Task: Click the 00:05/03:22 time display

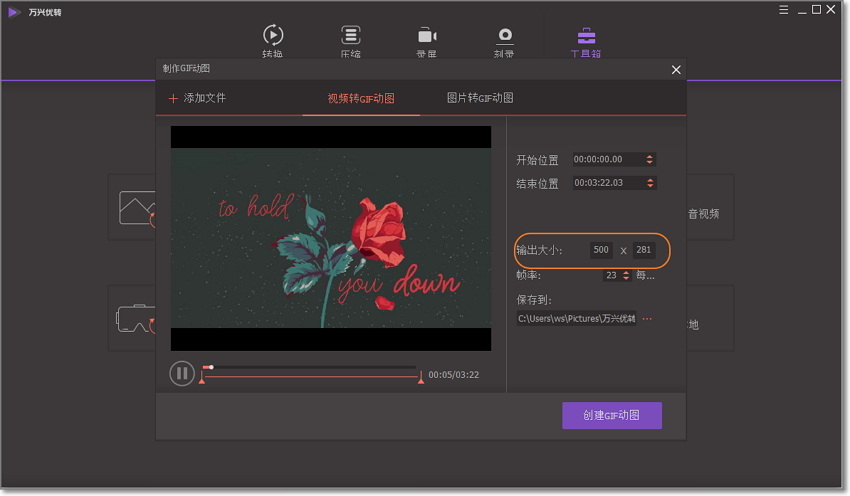Action: click(454, 375)
